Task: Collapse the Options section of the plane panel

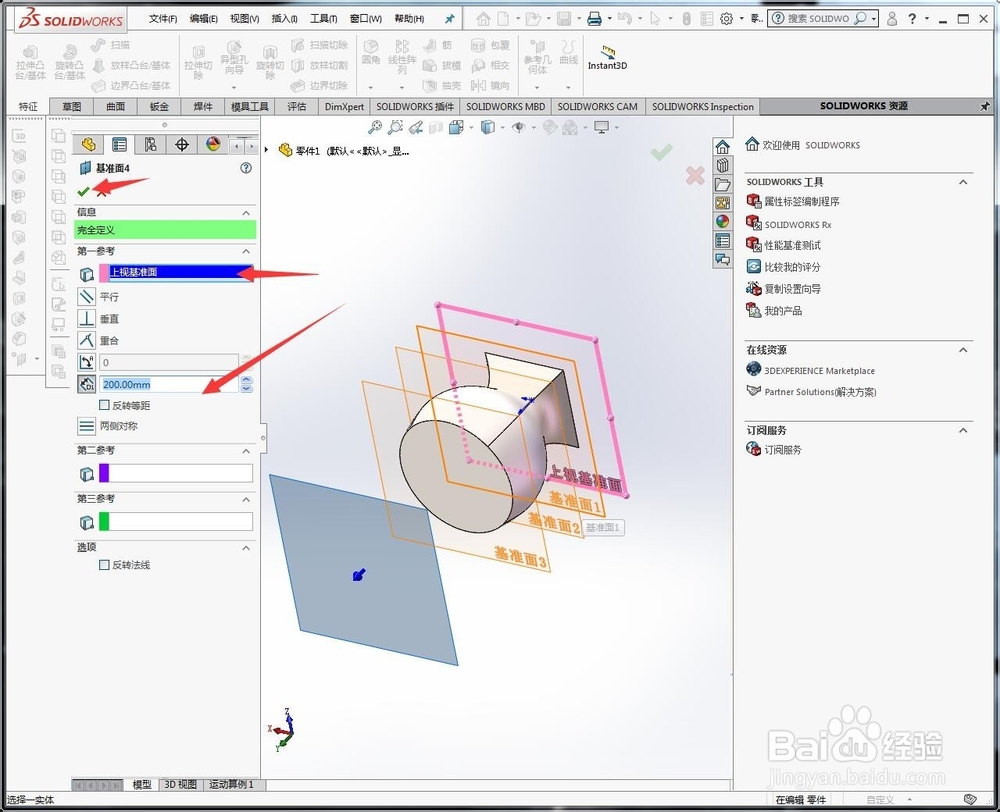Action: [246, 548]
